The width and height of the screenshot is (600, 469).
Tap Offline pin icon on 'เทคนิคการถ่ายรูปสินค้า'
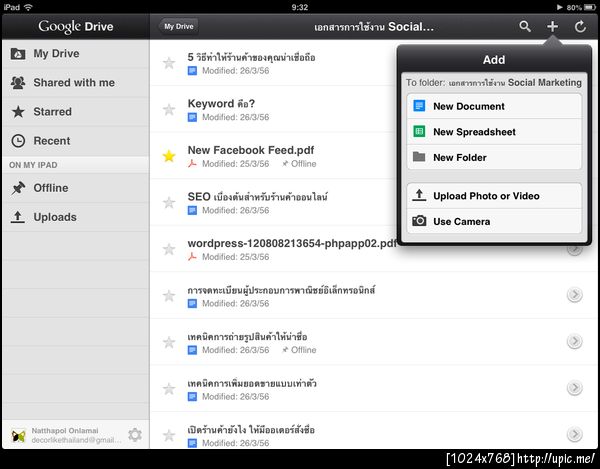tap(285, 350)
